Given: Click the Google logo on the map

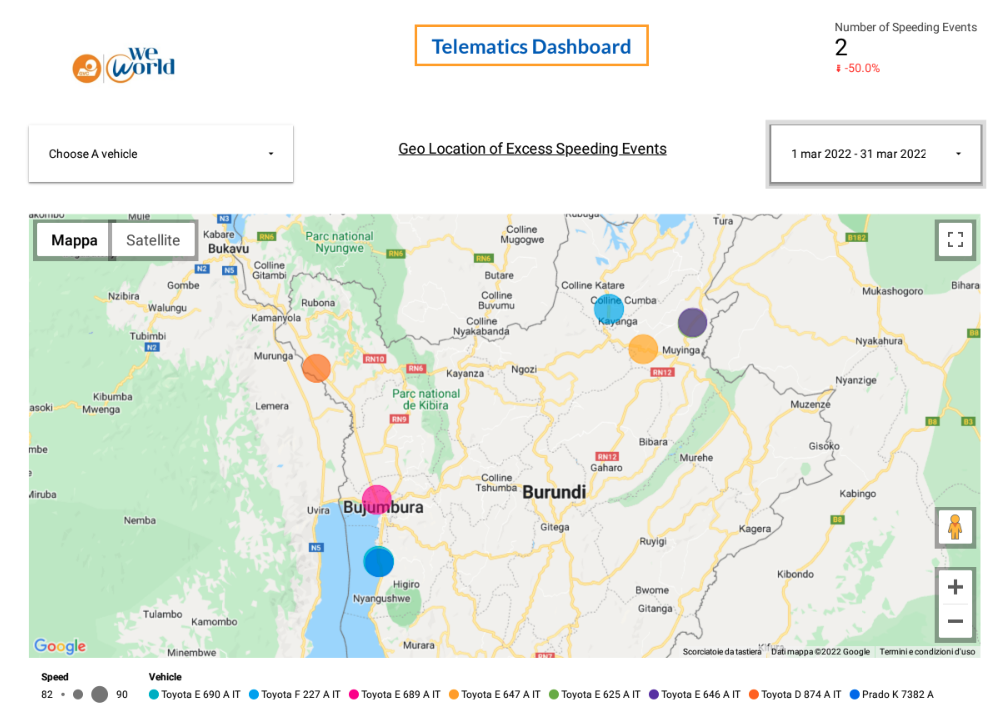Looking at the screenshot, I should click(58, 646).
